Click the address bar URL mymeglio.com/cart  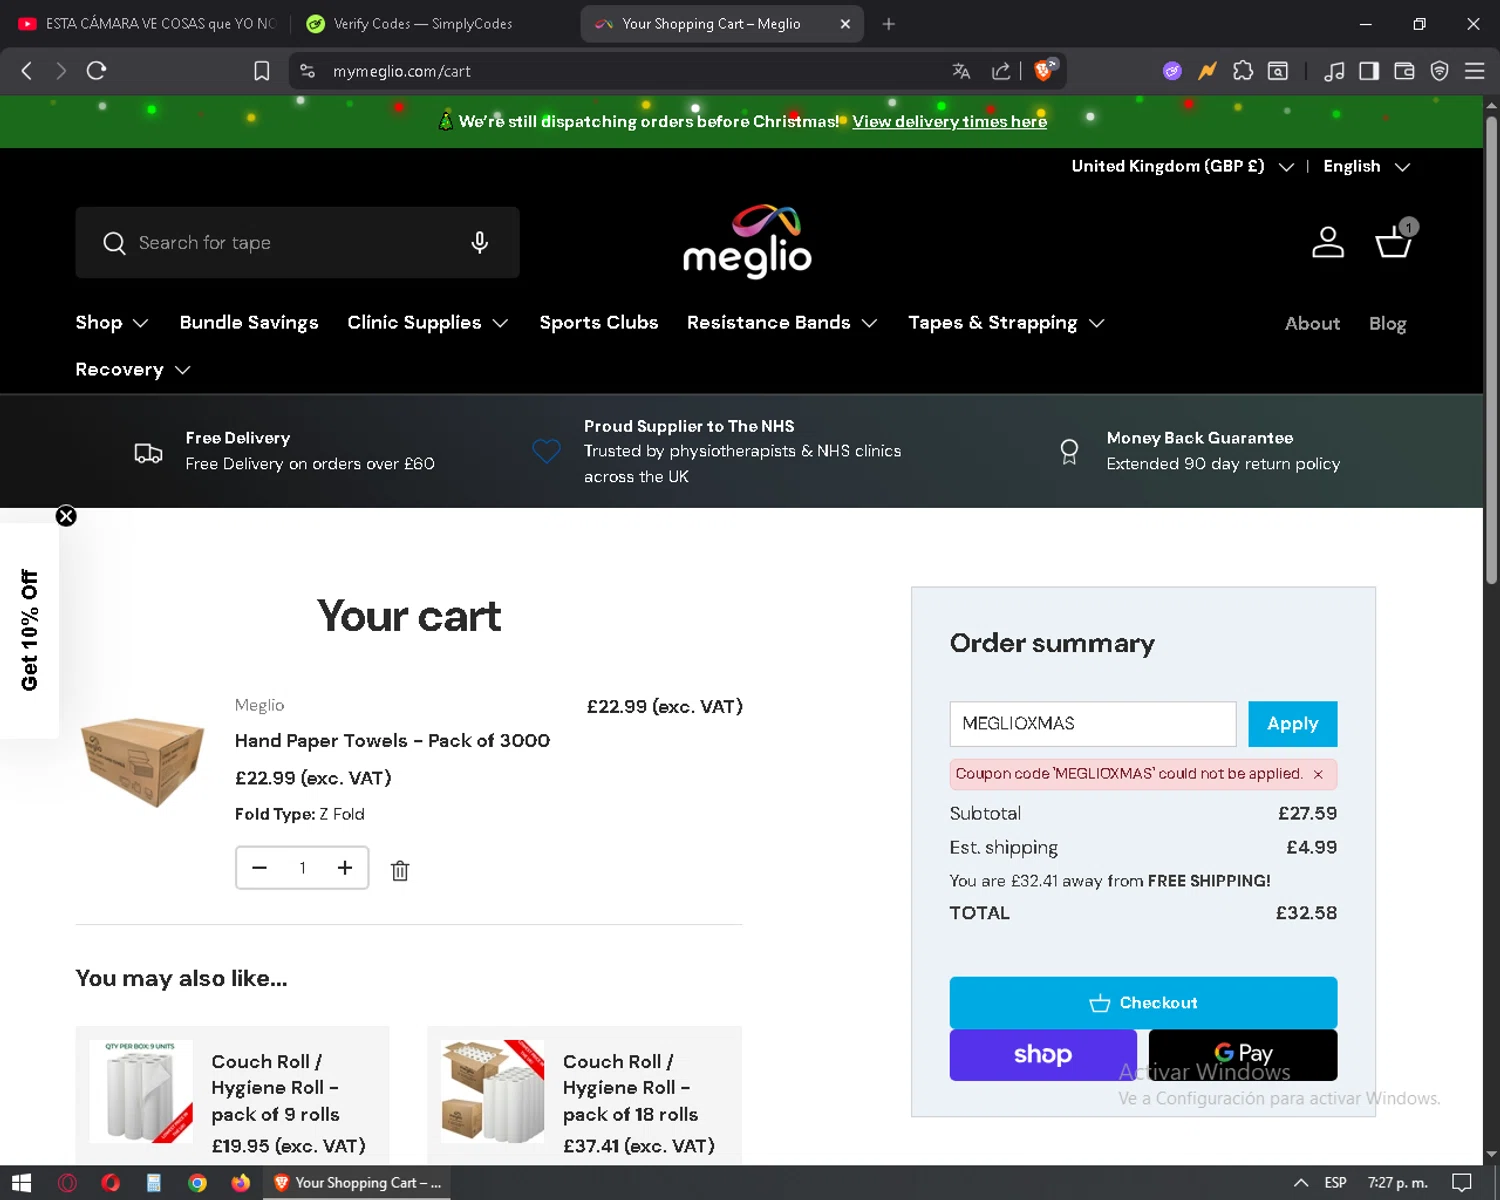[x=402, y=71]
